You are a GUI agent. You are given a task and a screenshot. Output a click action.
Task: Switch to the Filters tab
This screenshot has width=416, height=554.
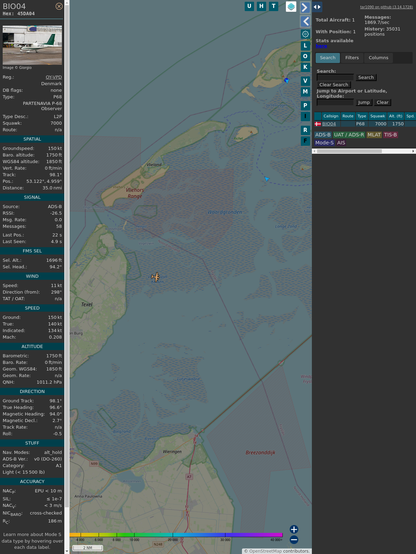click(x=352, y=58)
